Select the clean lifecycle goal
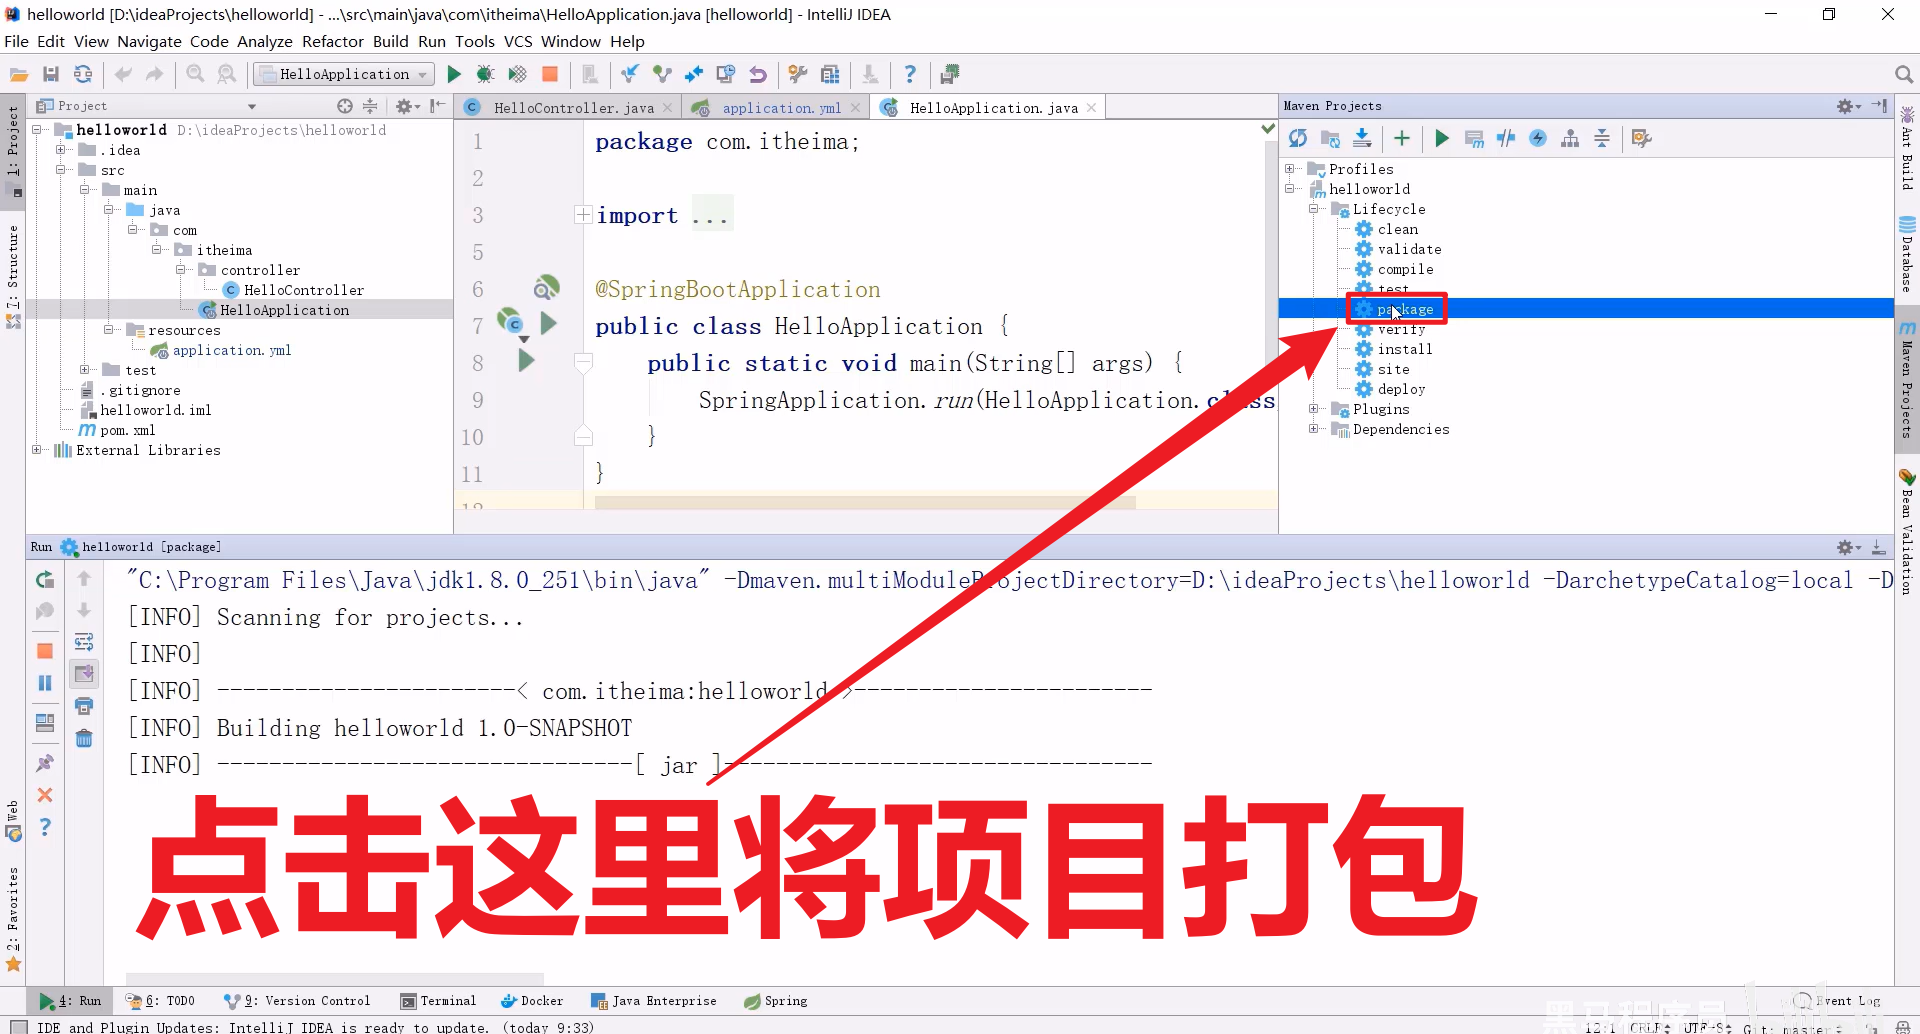This screenshot has height=1034, width=1920. point(1398,229)
